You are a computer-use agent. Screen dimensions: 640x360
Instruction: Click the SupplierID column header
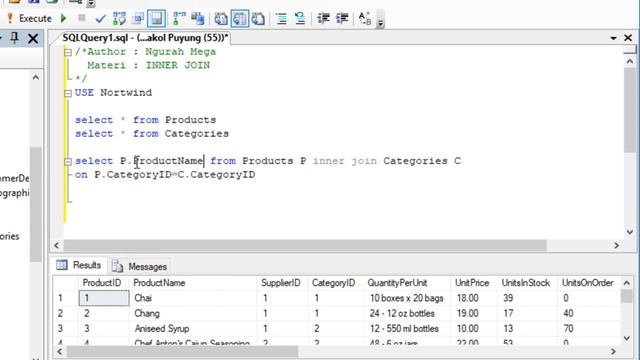[x=282, y=283]
